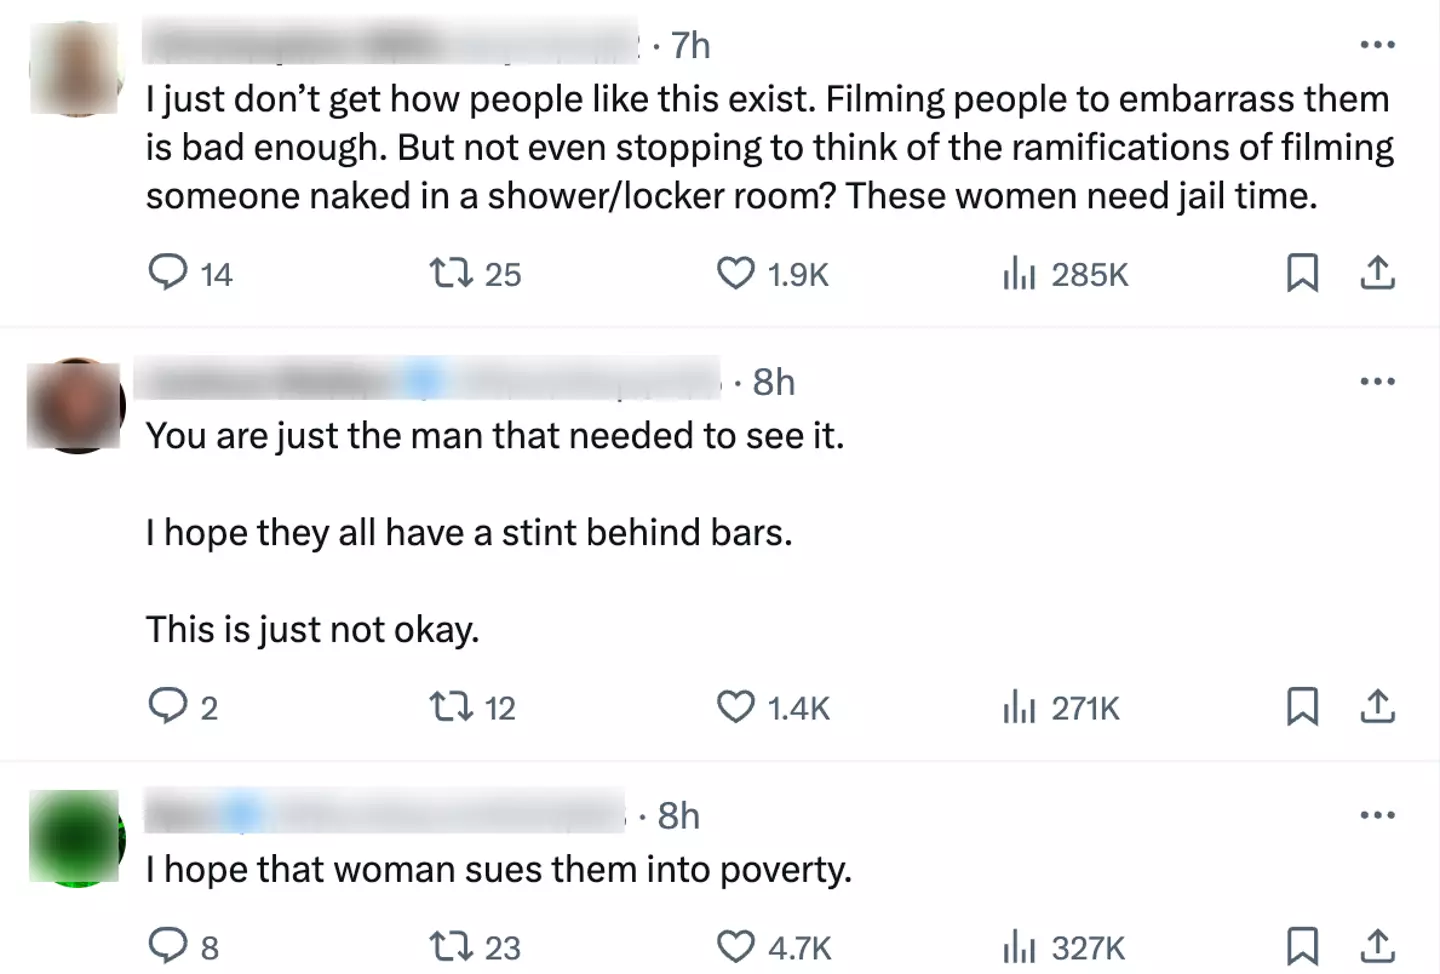Reply to the 'stint behind bars' tweet
Screen dimensions: 1440x974
coord(168,707)
